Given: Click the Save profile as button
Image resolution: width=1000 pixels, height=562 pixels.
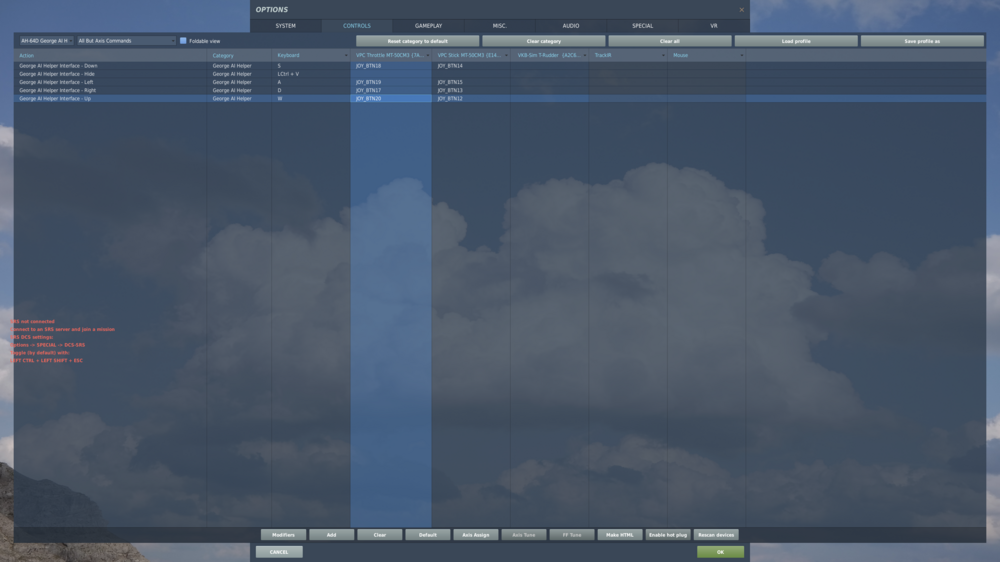Looking at the screenshot, I should coord(922,41).
